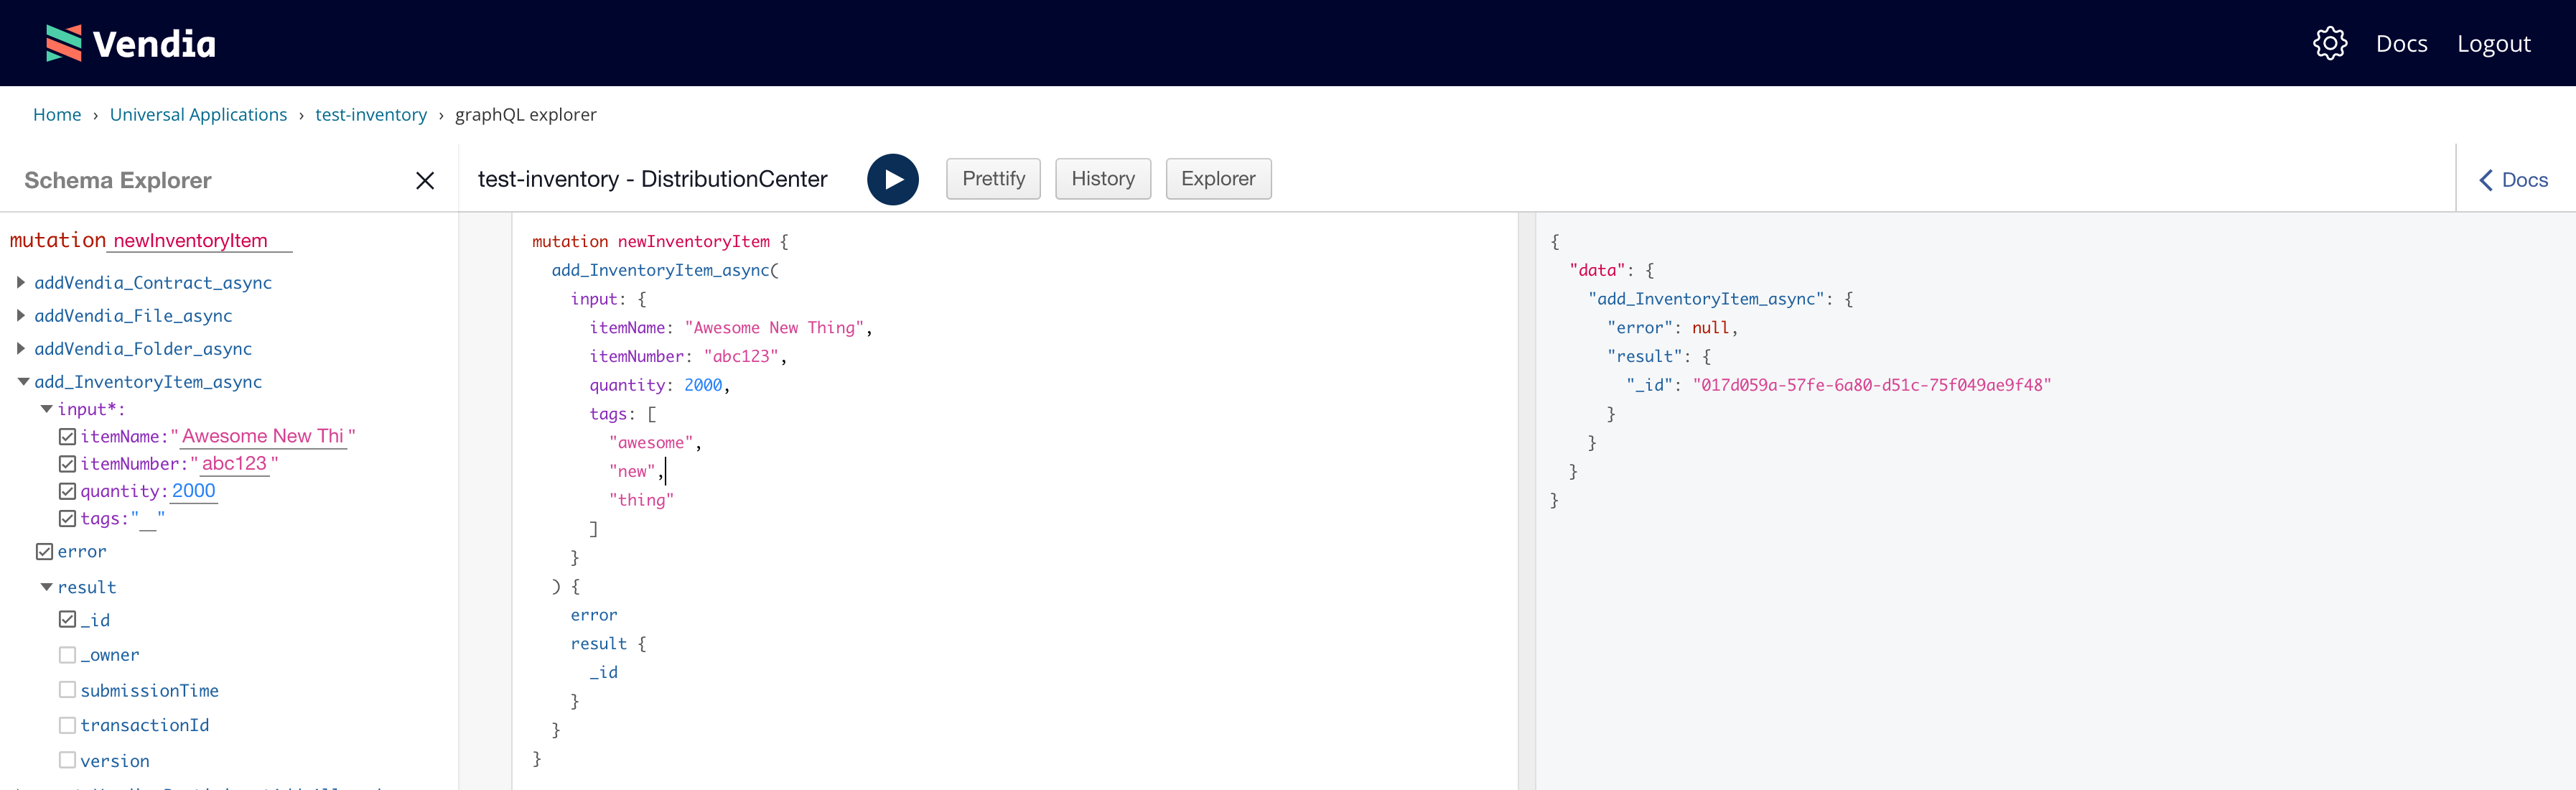Viewport: 2576px width, 790px height.
Task: Open the History panel
Action: point(1101,177)
